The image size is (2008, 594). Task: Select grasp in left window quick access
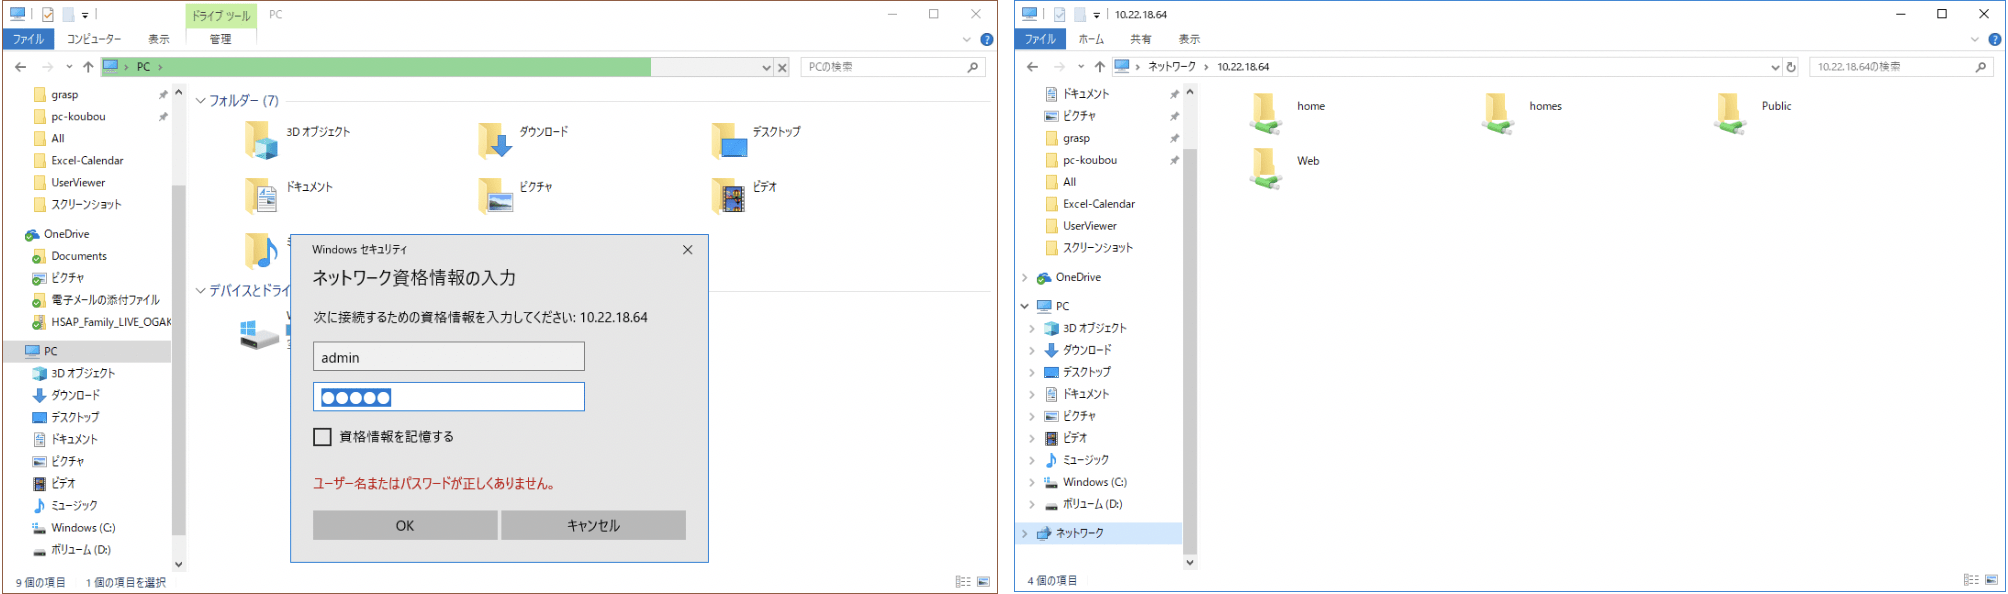point(64,95)
